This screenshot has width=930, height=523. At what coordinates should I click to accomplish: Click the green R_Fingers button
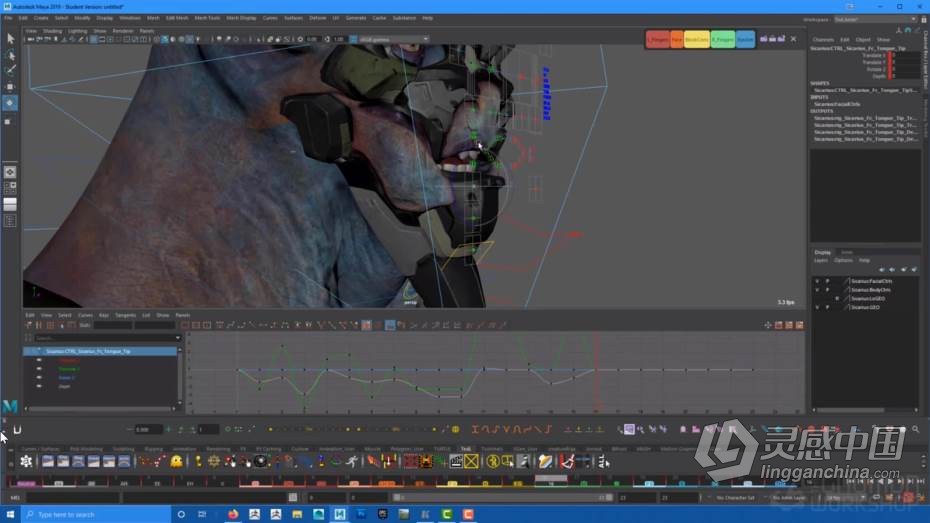tap(722, 39)
